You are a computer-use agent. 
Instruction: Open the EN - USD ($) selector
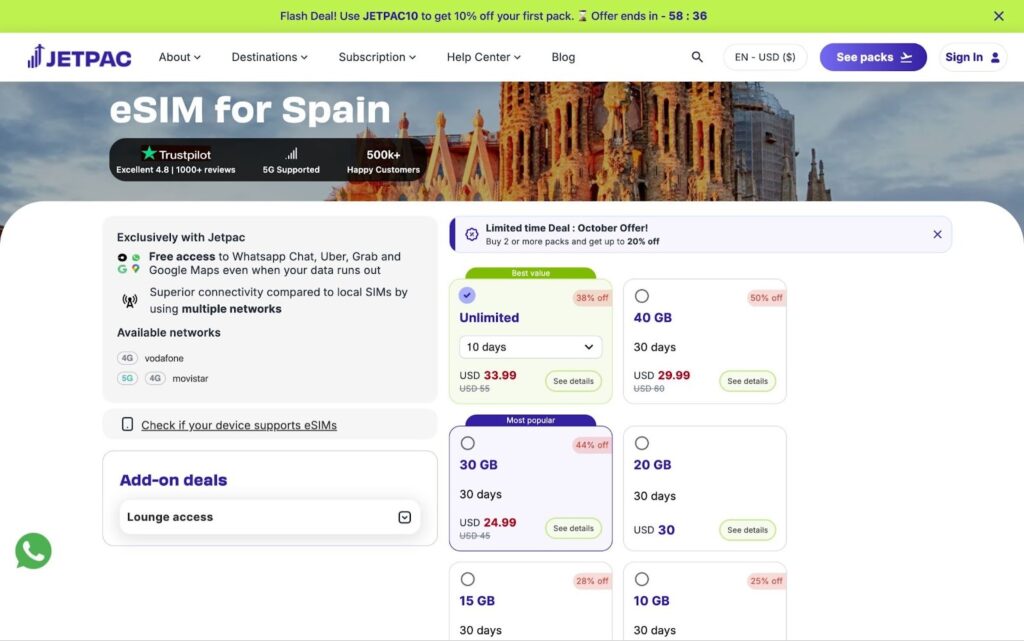pos(765,57)
